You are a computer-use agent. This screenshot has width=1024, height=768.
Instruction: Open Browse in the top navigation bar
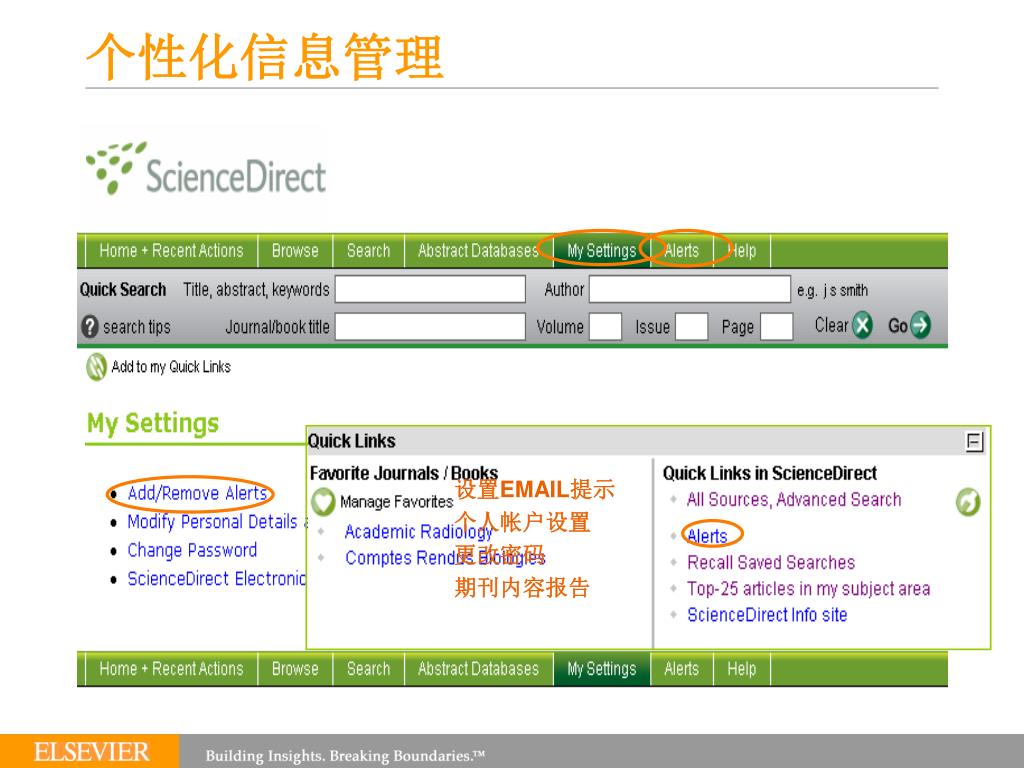point(295,251)
